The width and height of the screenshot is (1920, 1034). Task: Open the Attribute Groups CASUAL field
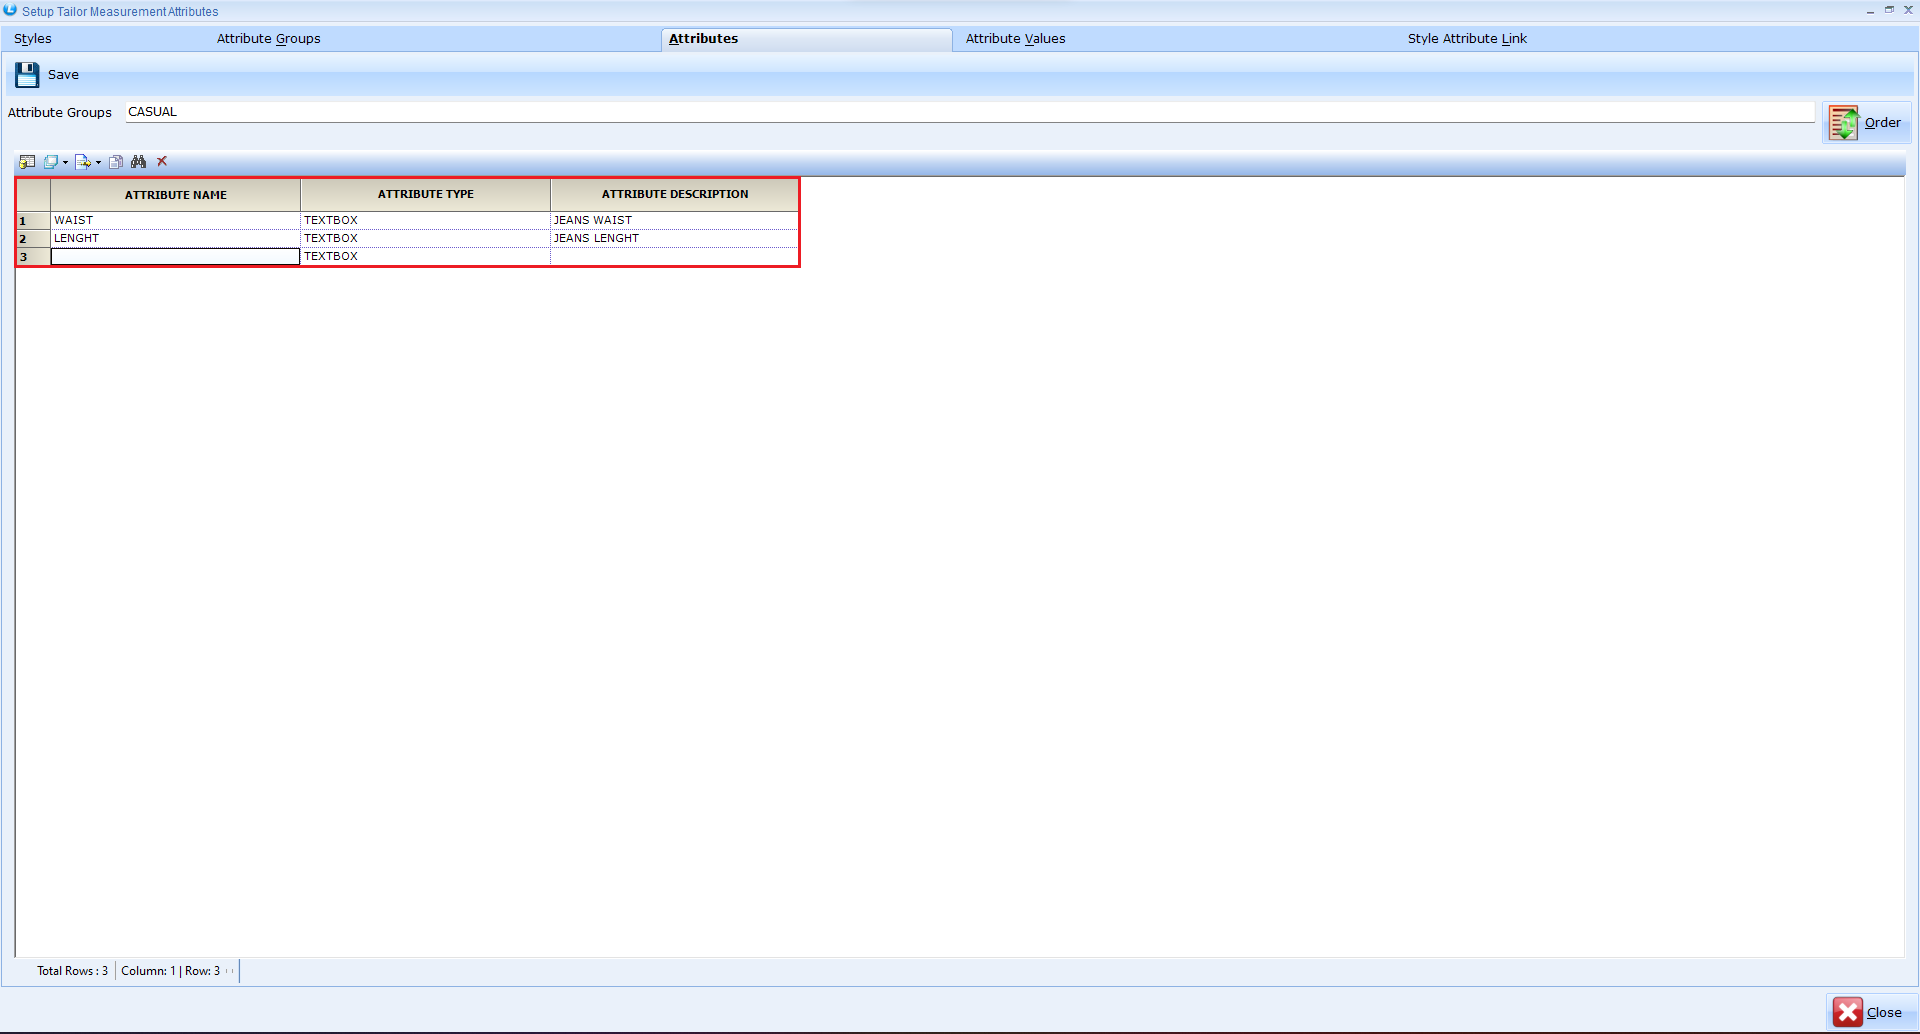point(968,112)
